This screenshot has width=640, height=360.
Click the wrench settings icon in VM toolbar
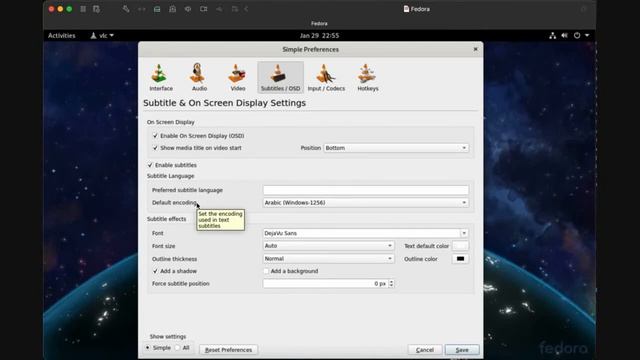point(126,9)
